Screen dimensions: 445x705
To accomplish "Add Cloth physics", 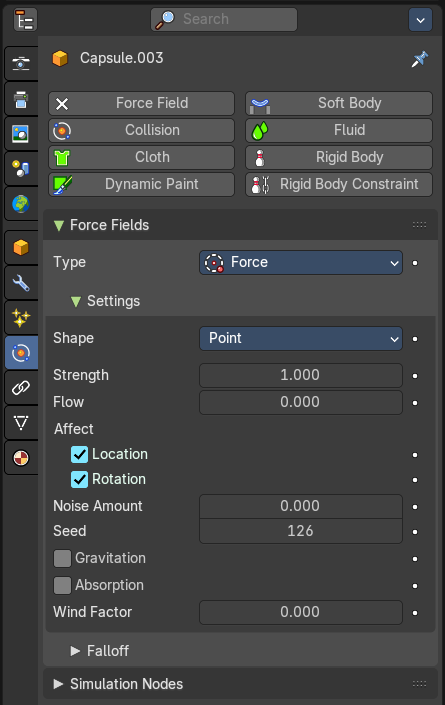I will coord(142,157).
